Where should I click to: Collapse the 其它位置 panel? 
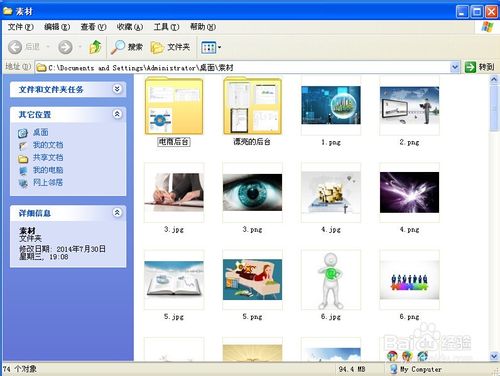tap(117, 114)
